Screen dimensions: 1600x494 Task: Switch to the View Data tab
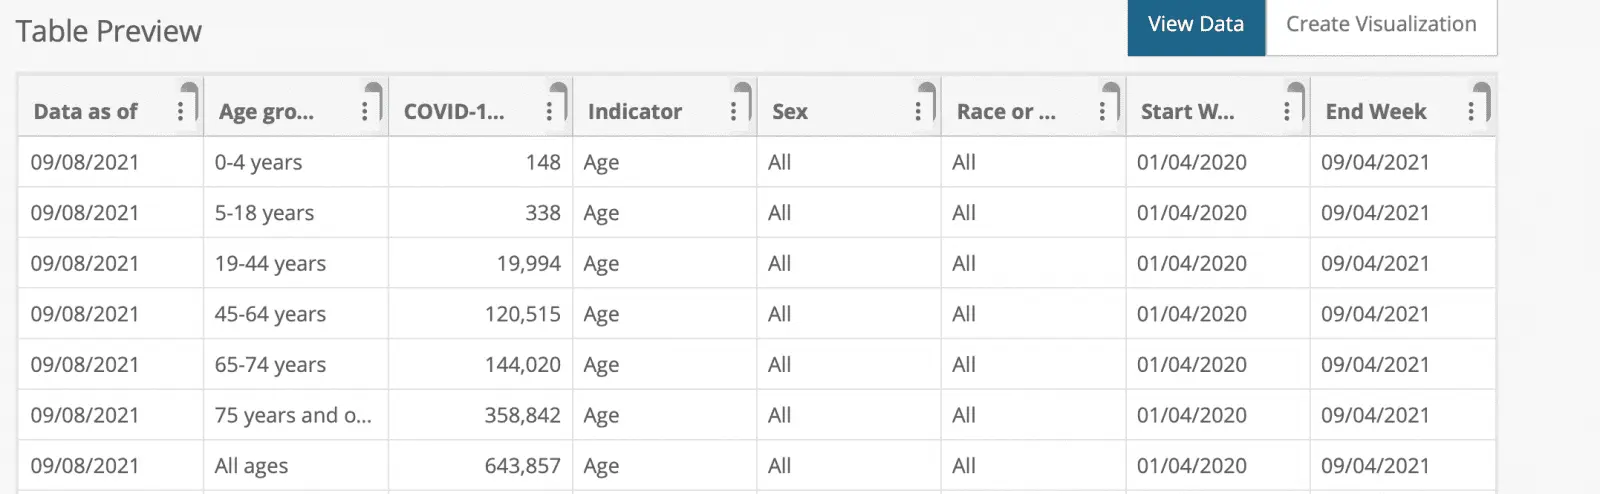(1196, 25)
